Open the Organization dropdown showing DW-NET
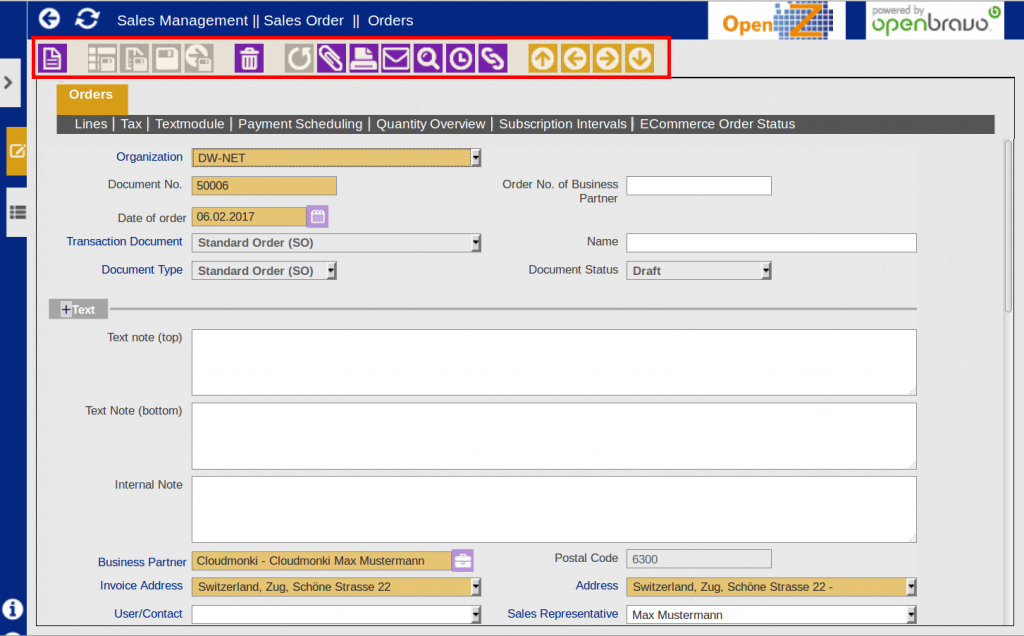Image resolution: width=1024 pixels, height=636 pixels. tap(336, 157)
